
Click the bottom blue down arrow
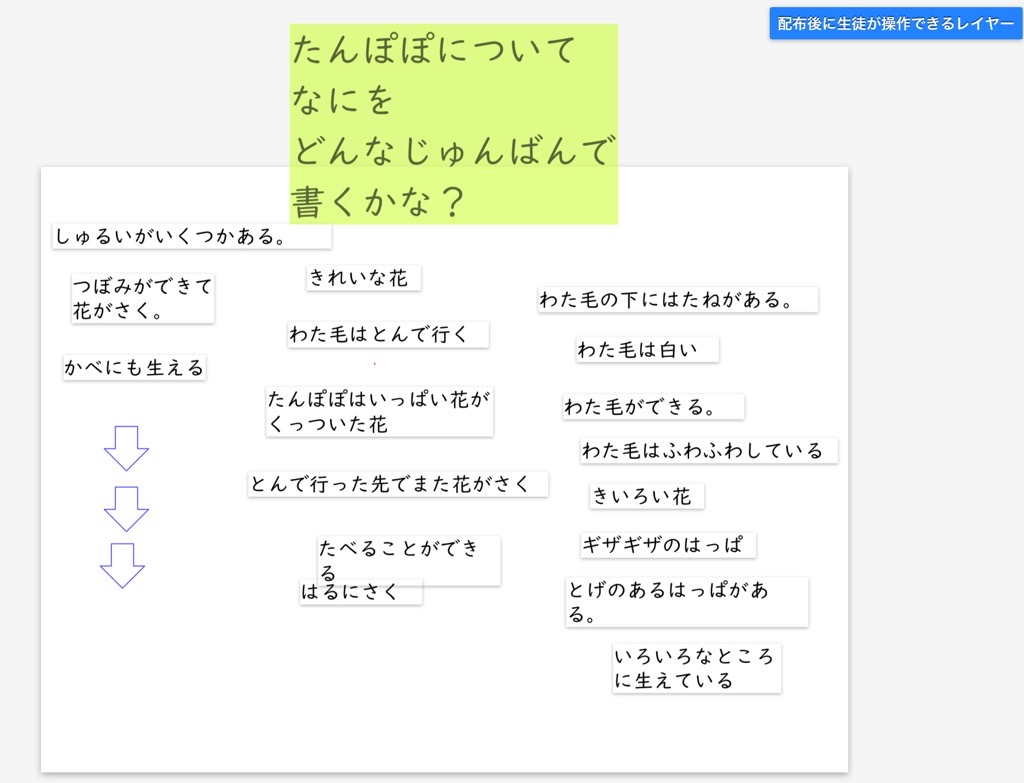coord(123,565)
